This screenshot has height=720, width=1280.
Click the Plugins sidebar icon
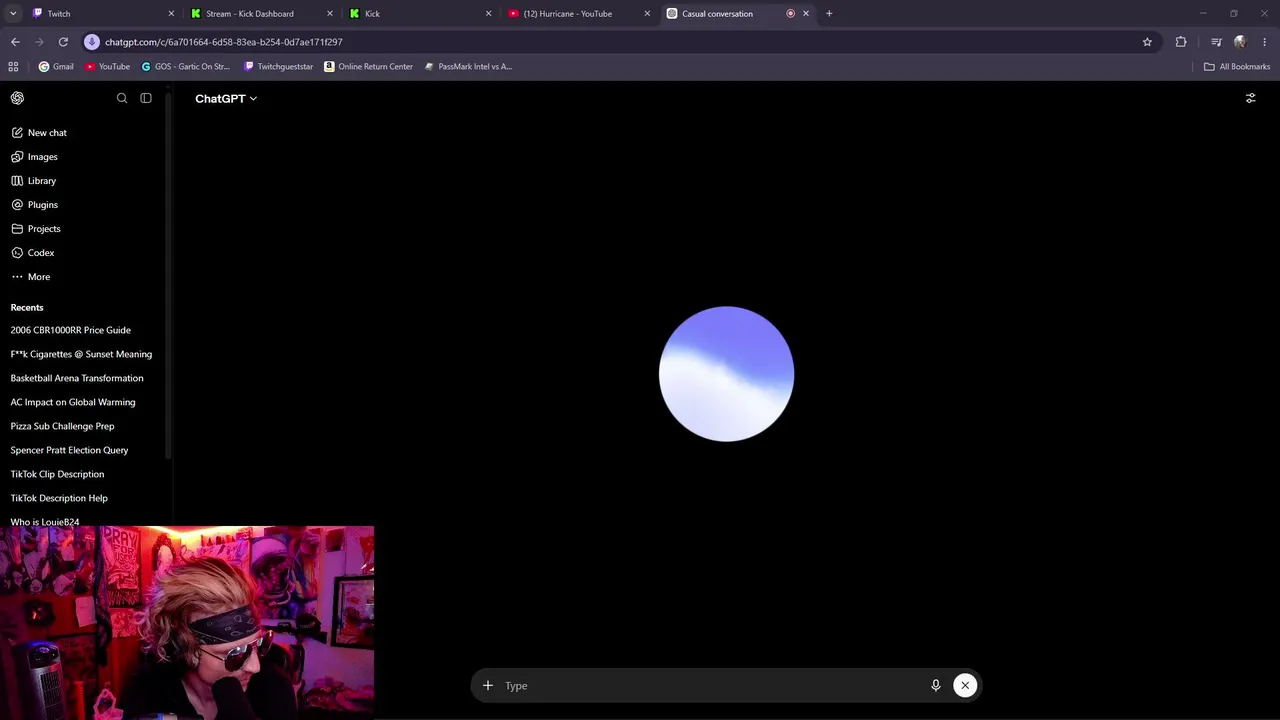(x=17, y=205)
